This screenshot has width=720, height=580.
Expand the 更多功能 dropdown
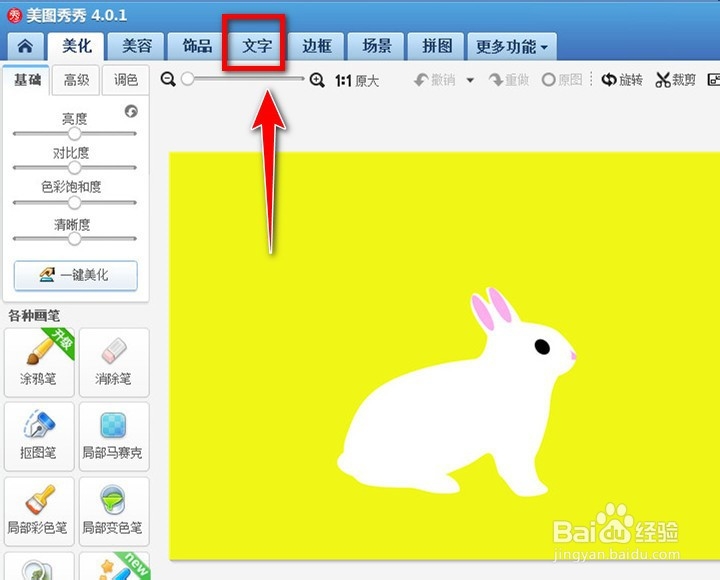(x=512, y=46)
